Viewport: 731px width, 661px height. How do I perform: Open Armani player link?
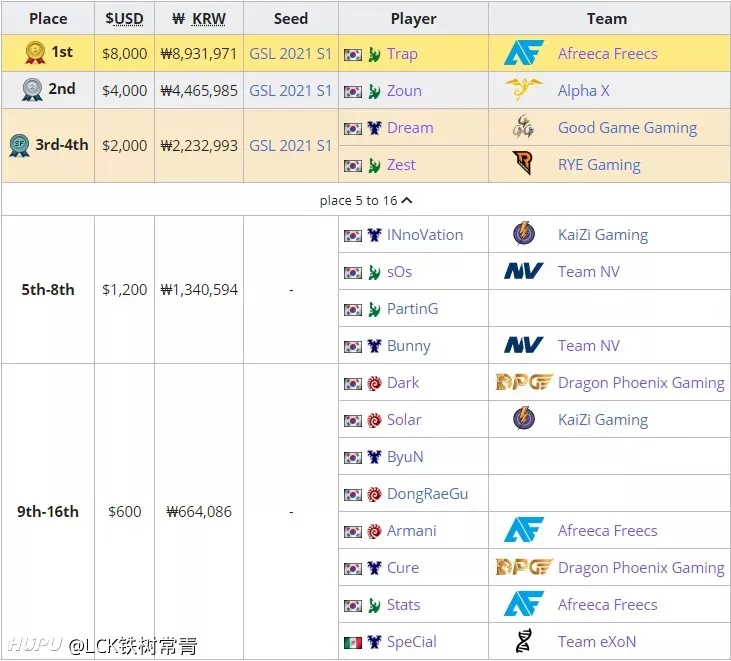(x=411, y=530)
